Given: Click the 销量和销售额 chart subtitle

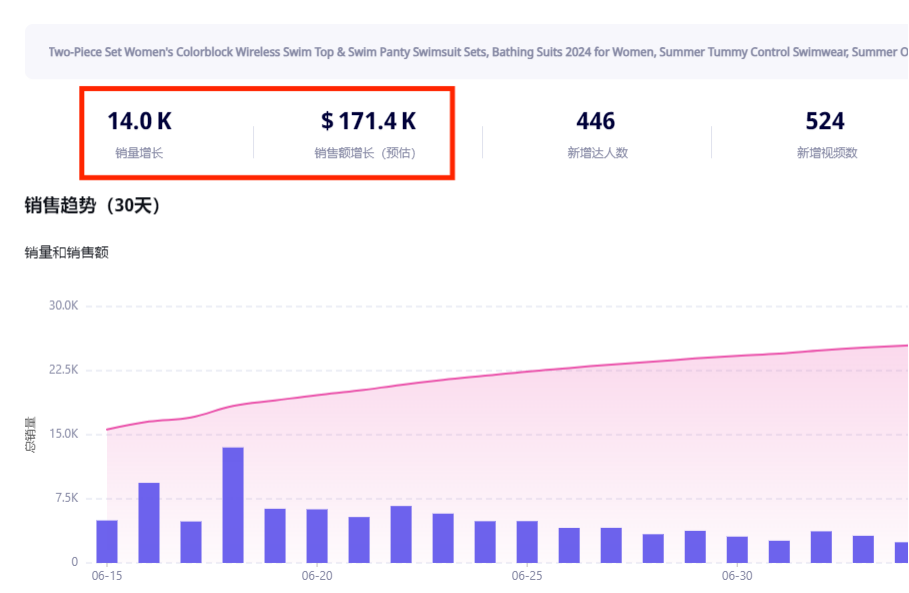Looking at the screenshot, I should coord(66,253).
